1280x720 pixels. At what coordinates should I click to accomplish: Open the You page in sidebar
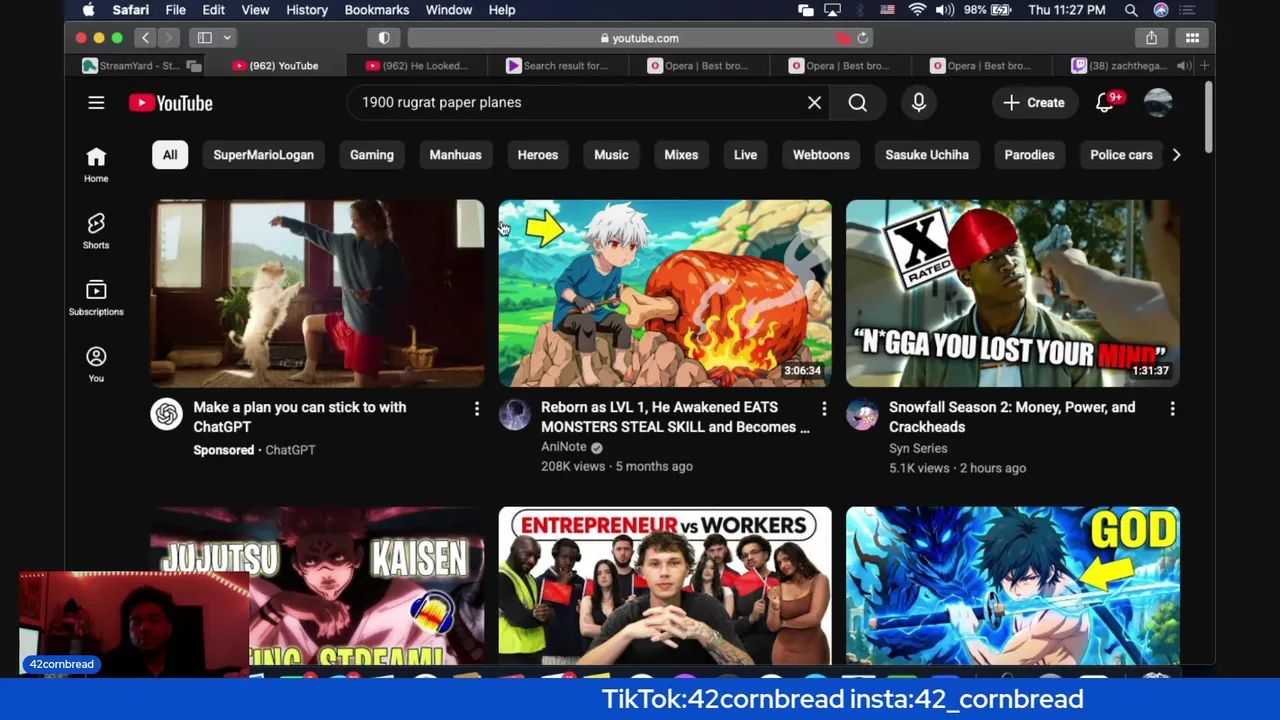pos(96,364)
